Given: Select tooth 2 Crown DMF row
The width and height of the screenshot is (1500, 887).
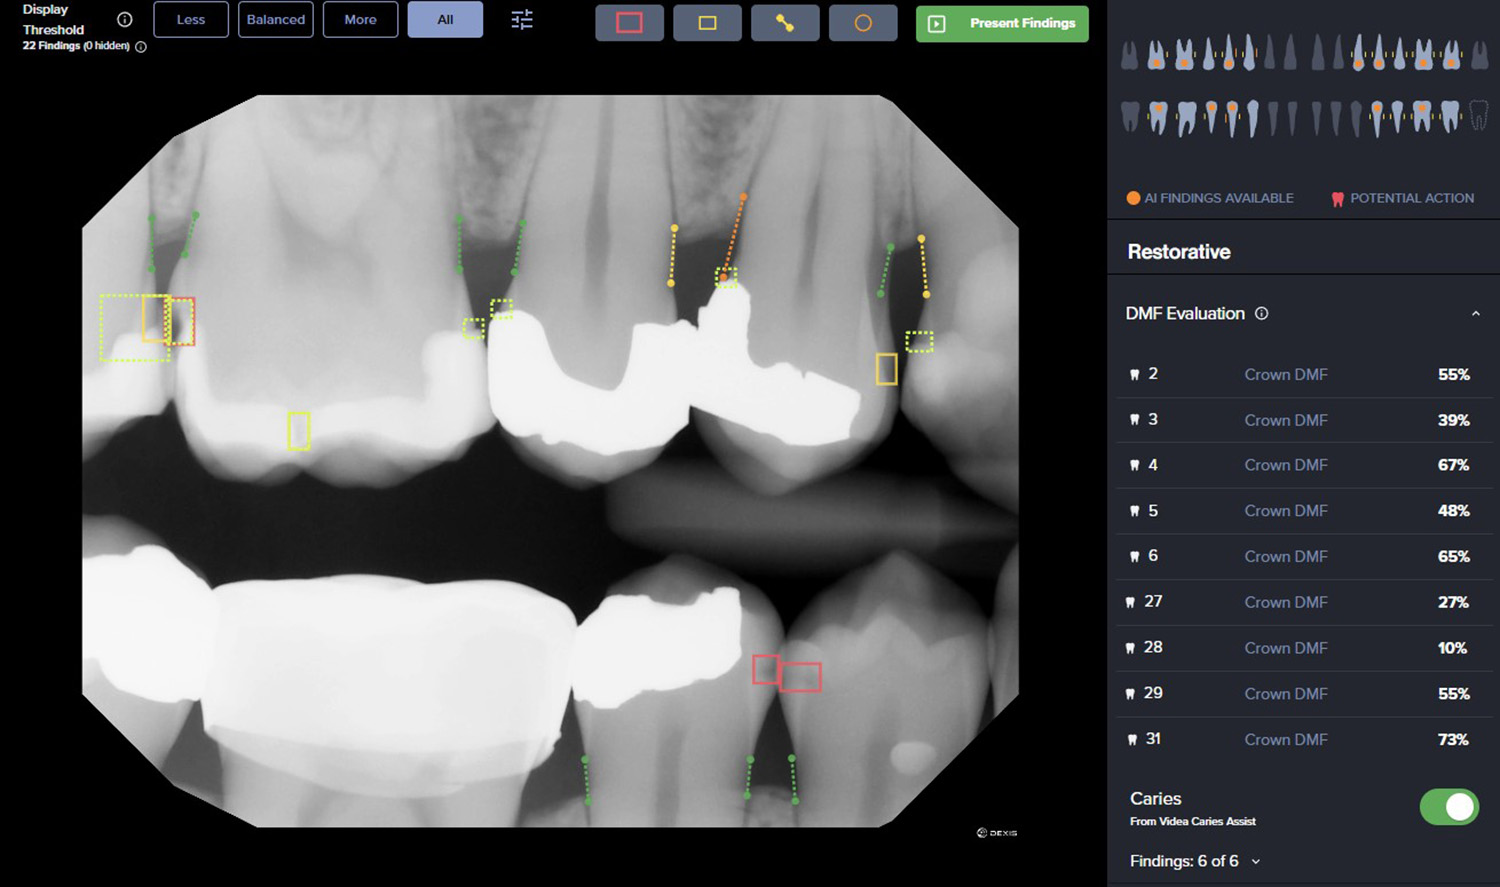Looking at the screenshot, I should point(1299,374).
